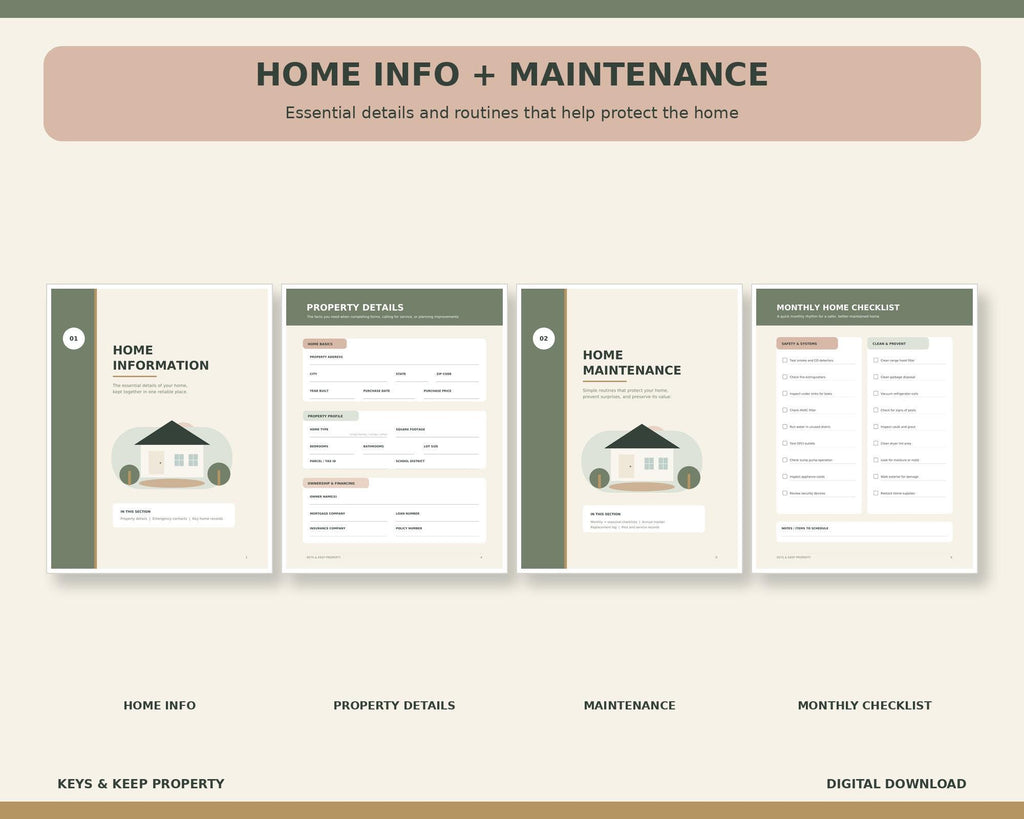
Task: Click the 'MONTHLY HOME CHECKLIST' page header
Action: coord(865,307)
